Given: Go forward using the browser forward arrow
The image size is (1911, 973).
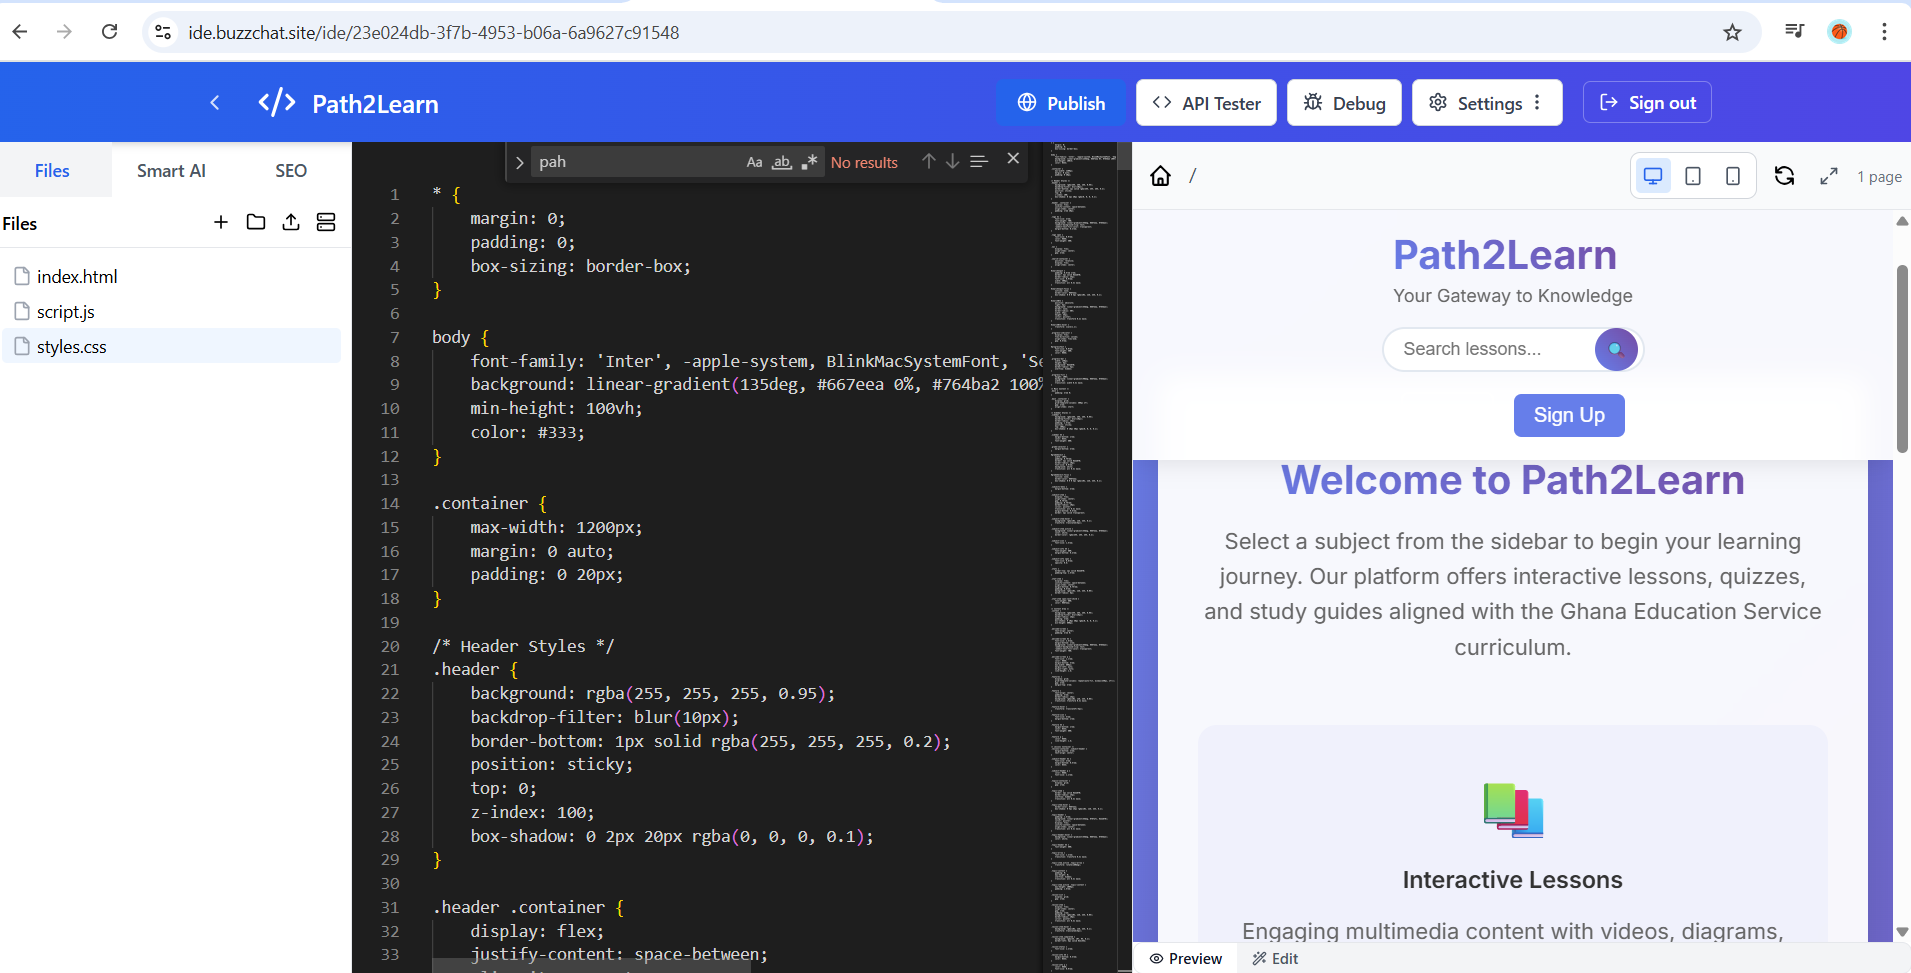Looking at the screenshot, I should point(65,32).
